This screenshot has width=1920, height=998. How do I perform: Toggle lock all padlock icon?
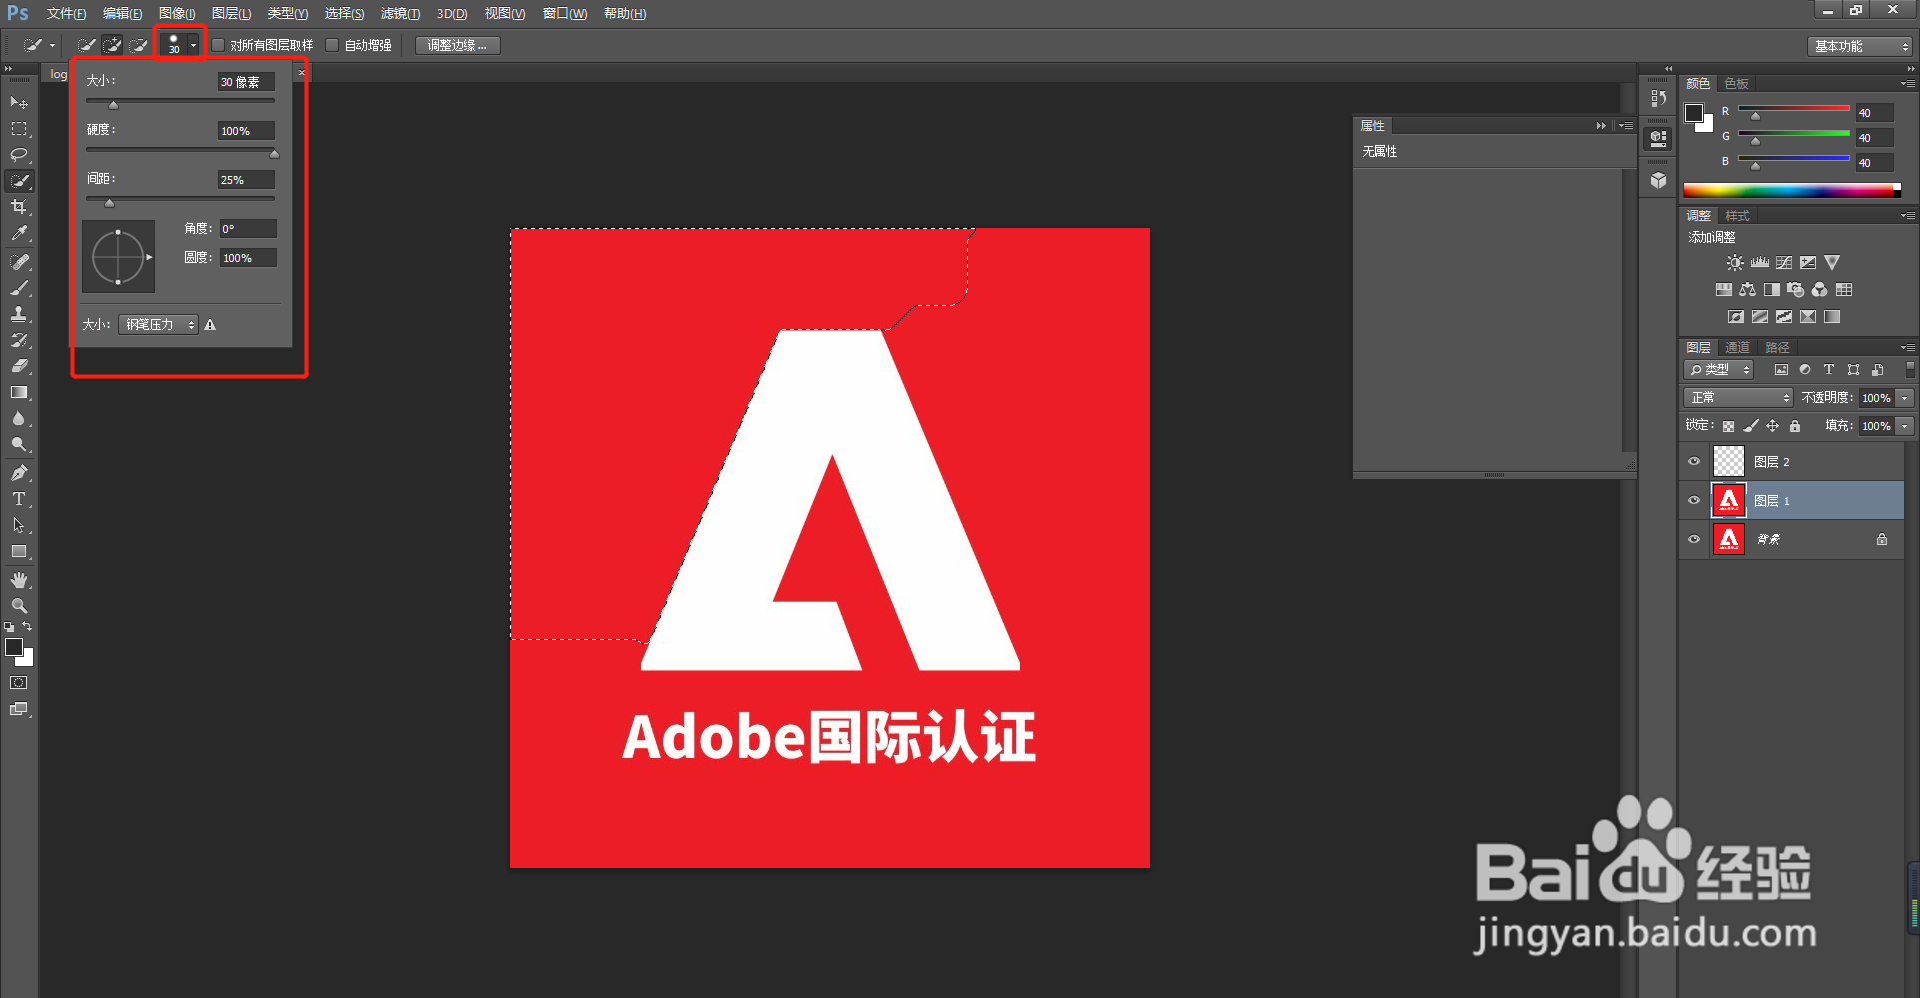1795,426
